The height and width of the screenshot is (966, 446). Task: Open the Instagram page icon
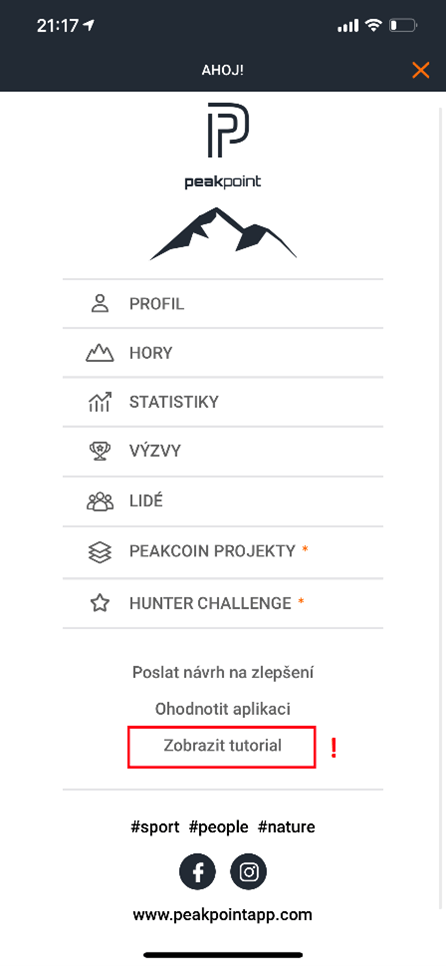coord(248,872)
